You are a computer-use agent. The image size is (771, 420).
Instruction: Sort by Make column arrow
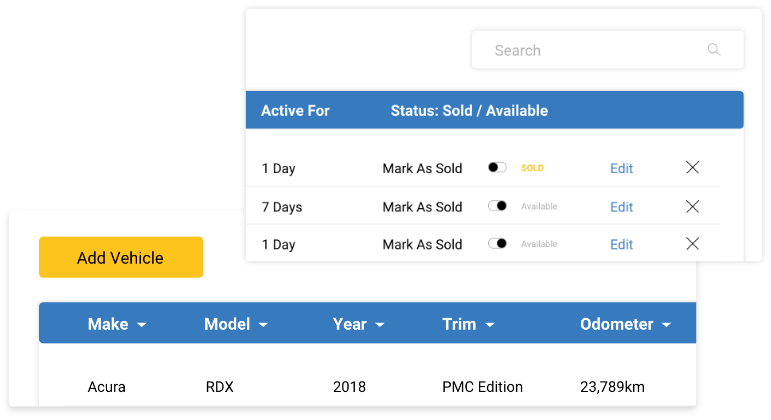[x=142, y=325]
